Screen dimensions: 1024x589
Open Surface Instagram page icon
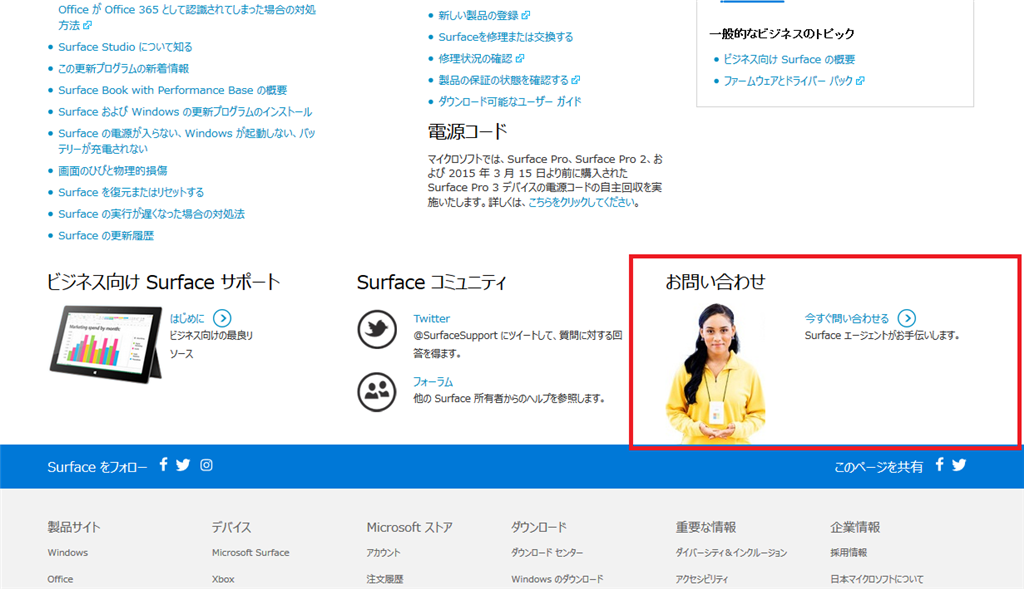click(x=206, y=465)
